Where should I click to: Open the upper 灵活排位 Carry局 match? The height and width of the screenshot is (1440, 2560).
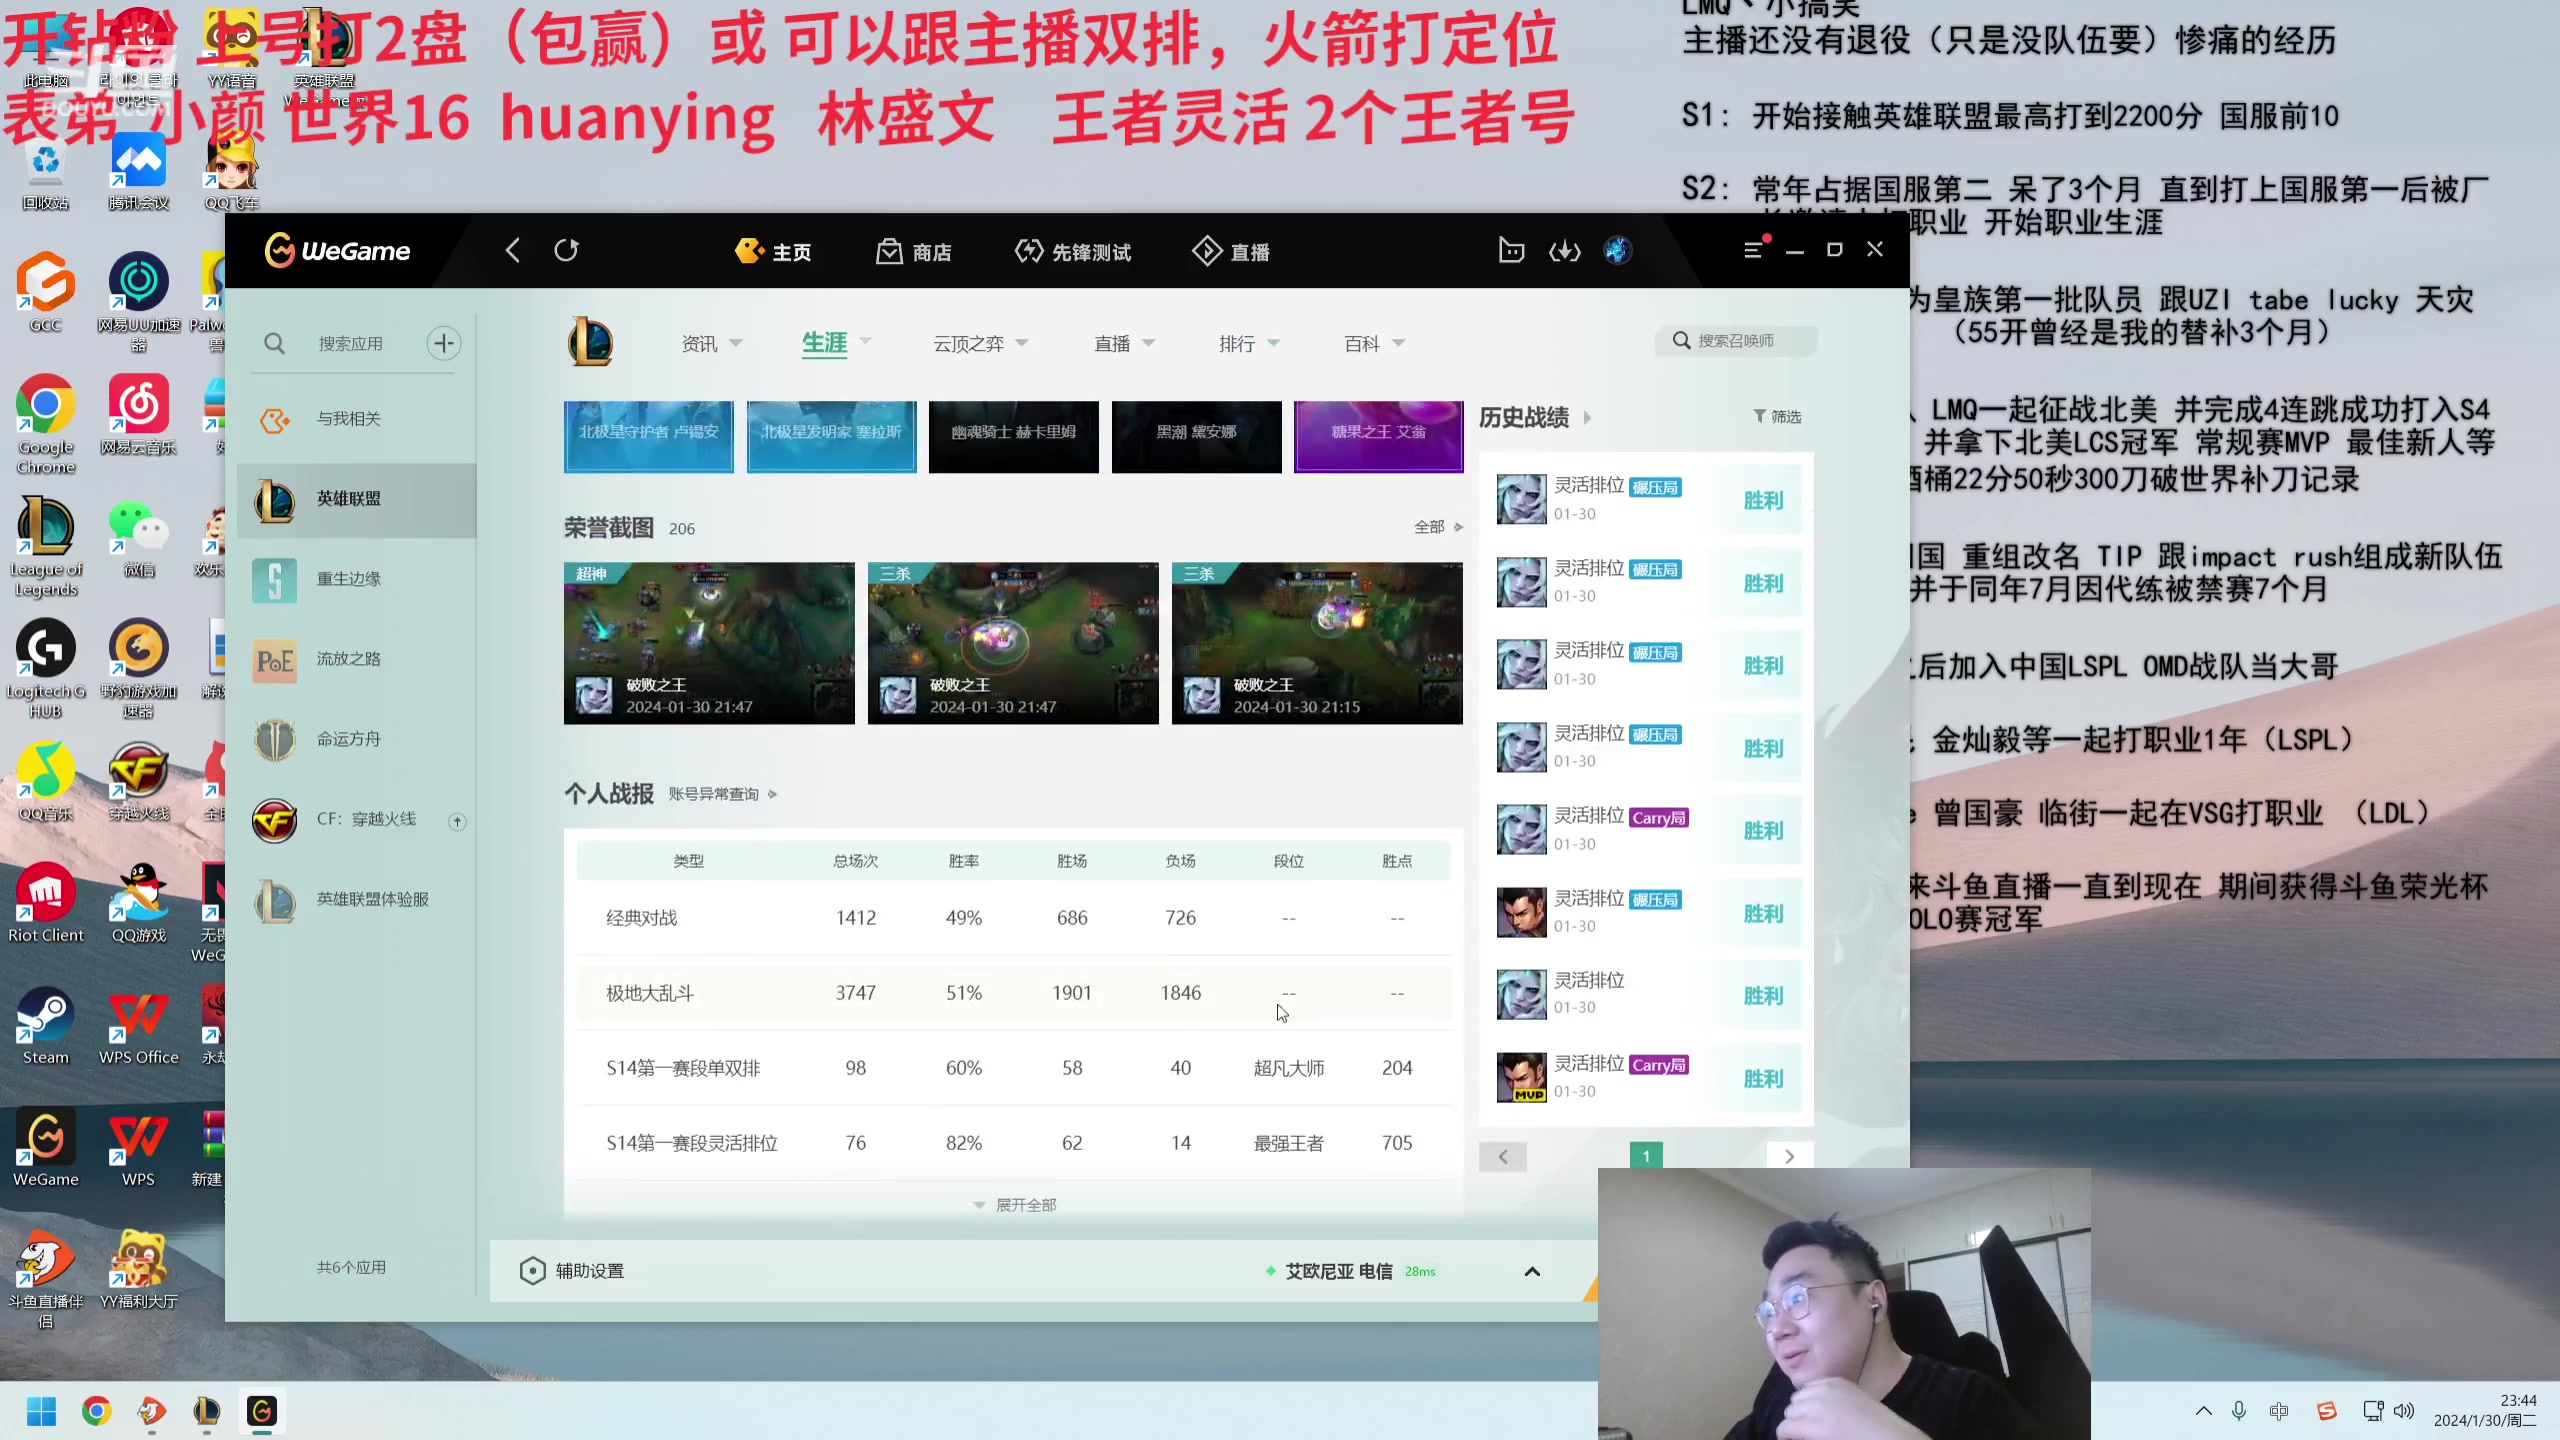coord(1647,830)
